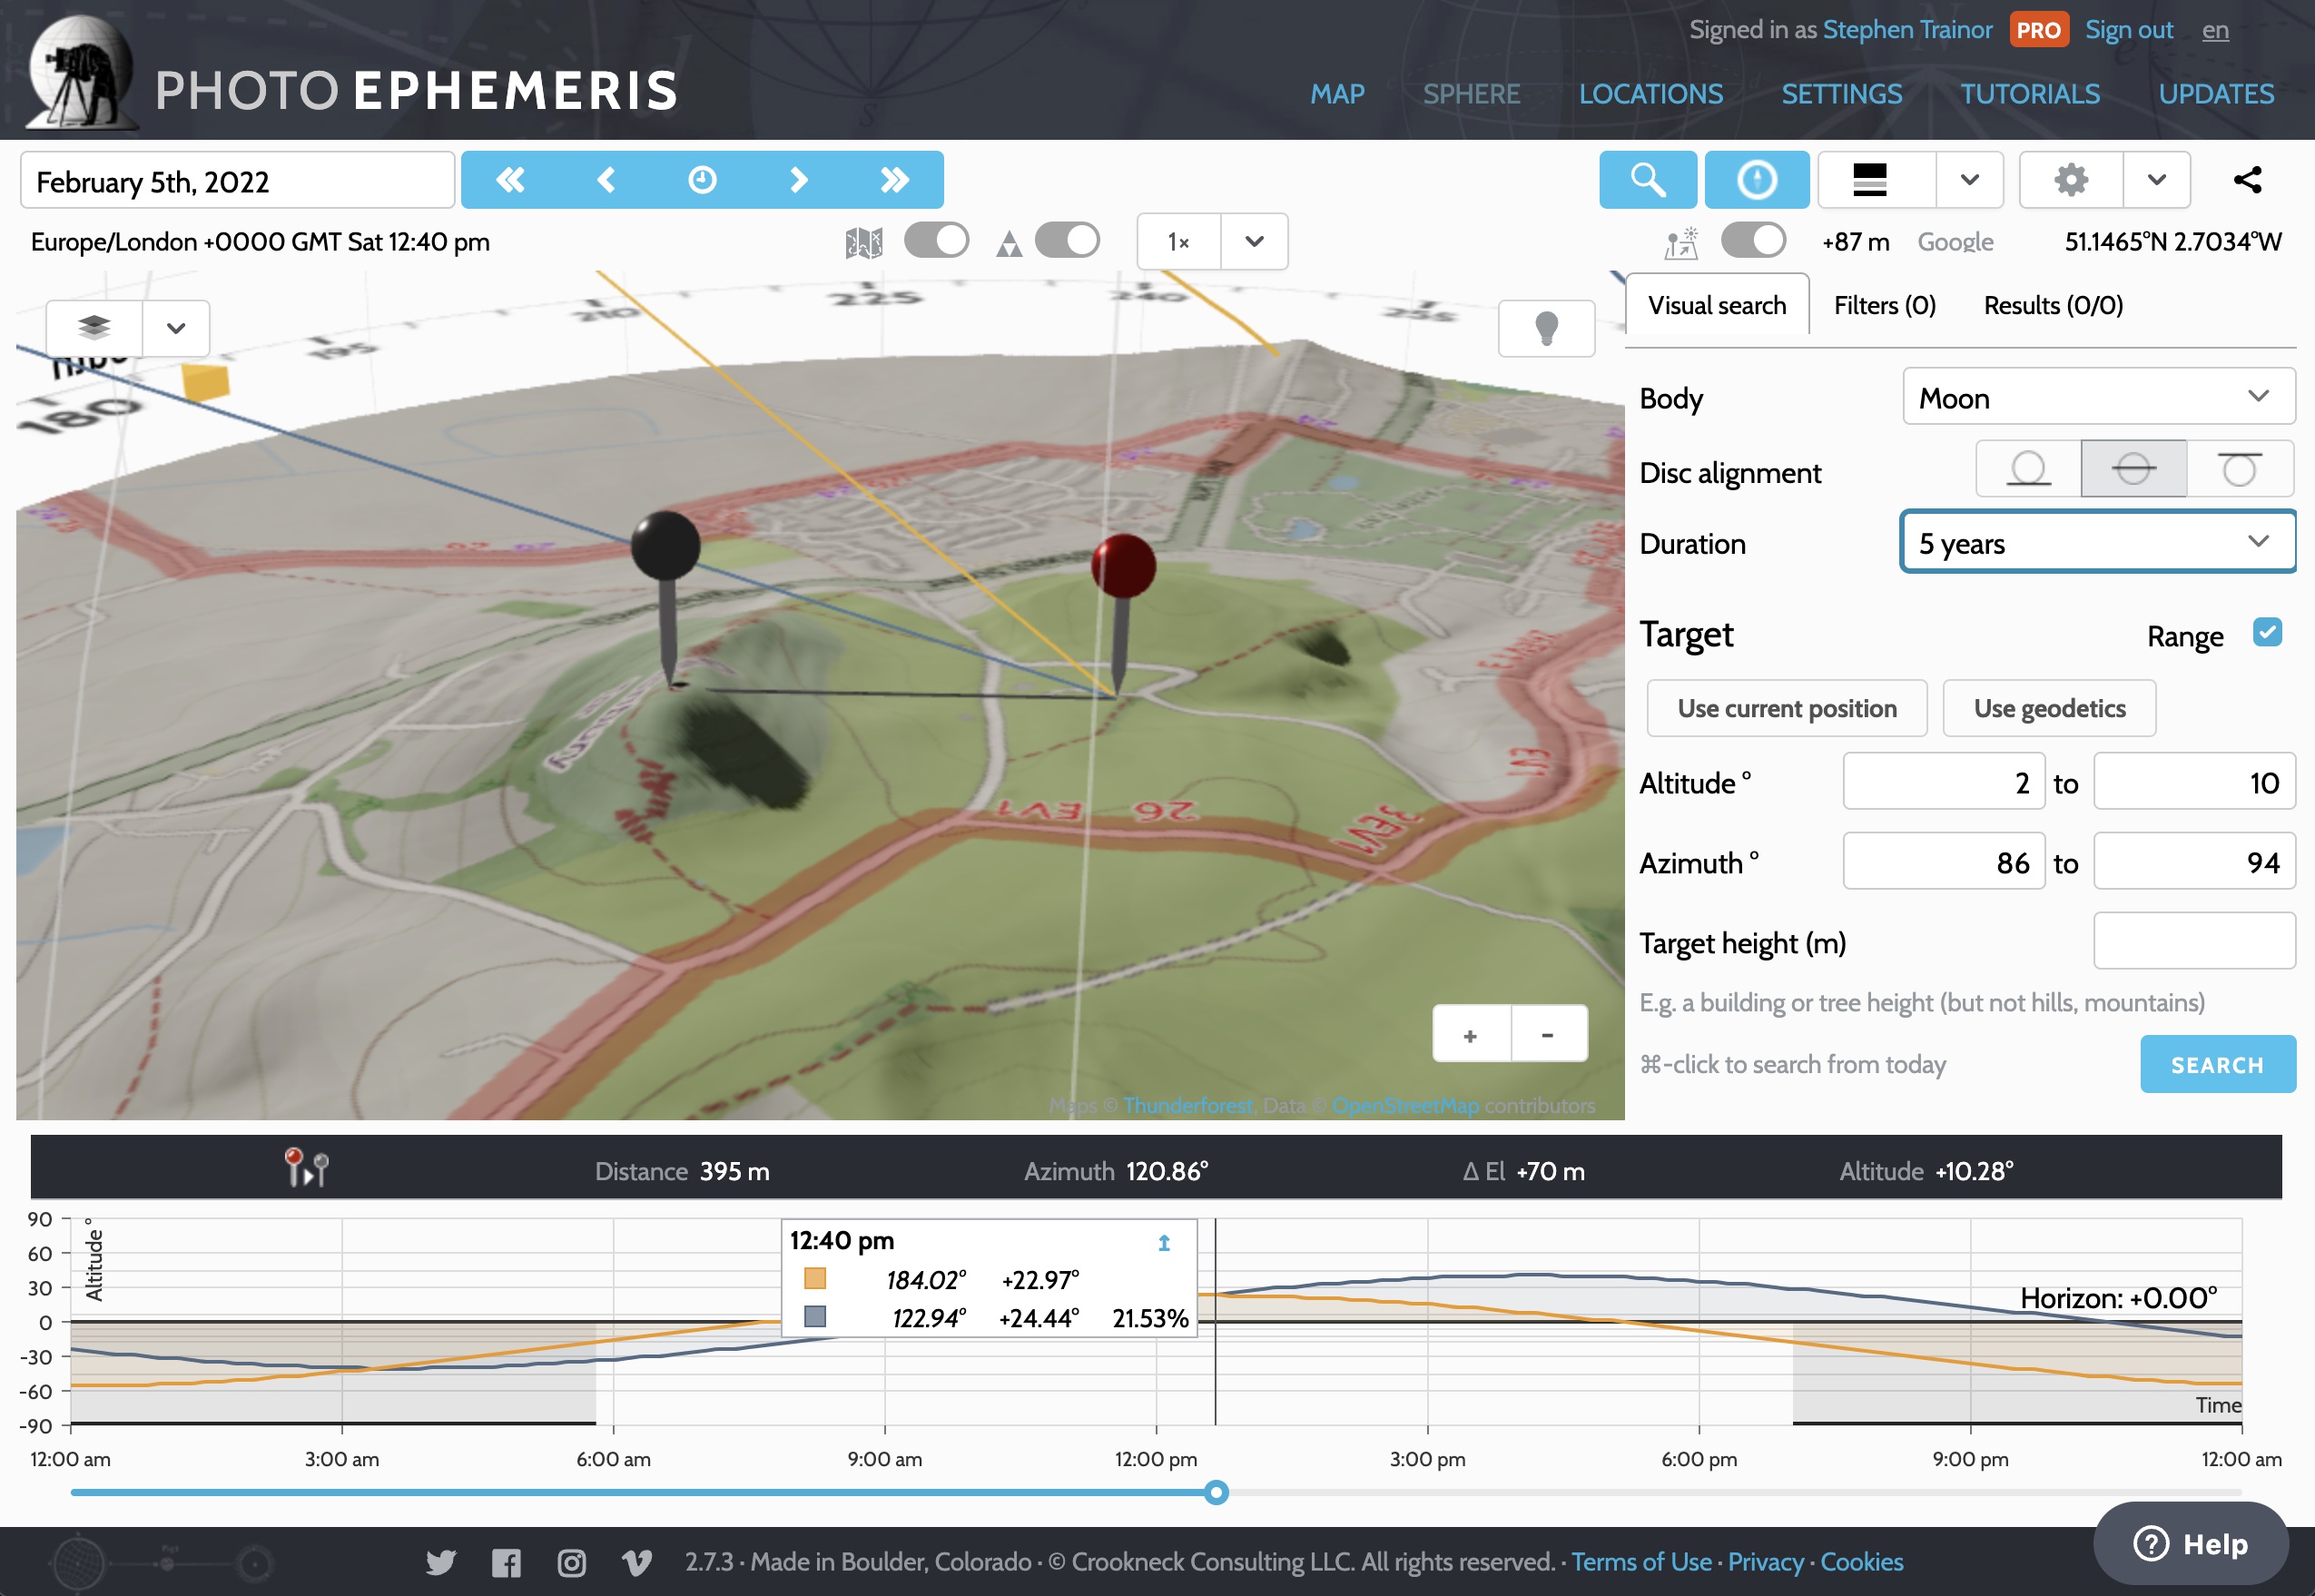Jump to current time clock icon

[702, 180]
